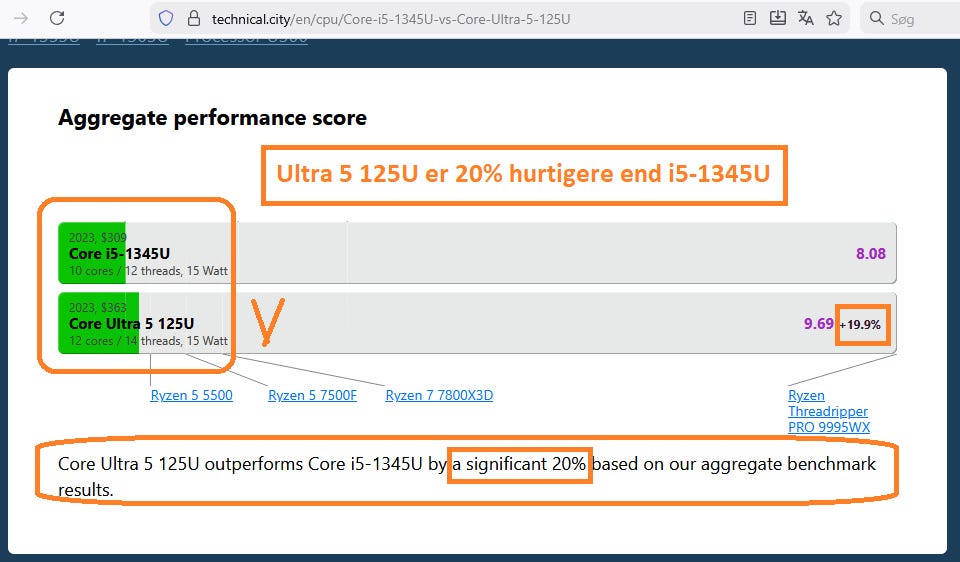Image resolution: width=960 pixels, height=562 pixels.
Task: Toggle reader view icon in address bar
Action: pyautogui.click(x=749, y=18)
